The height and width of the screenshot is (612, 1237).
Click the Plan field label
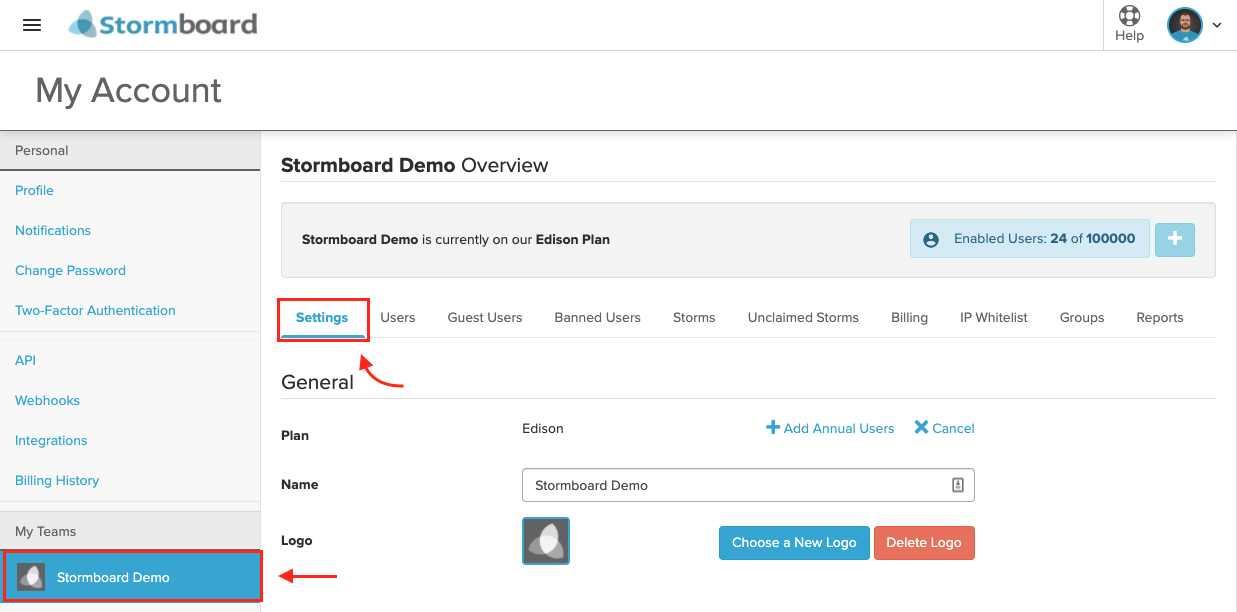pyautogui.click(x=295, y=435)
